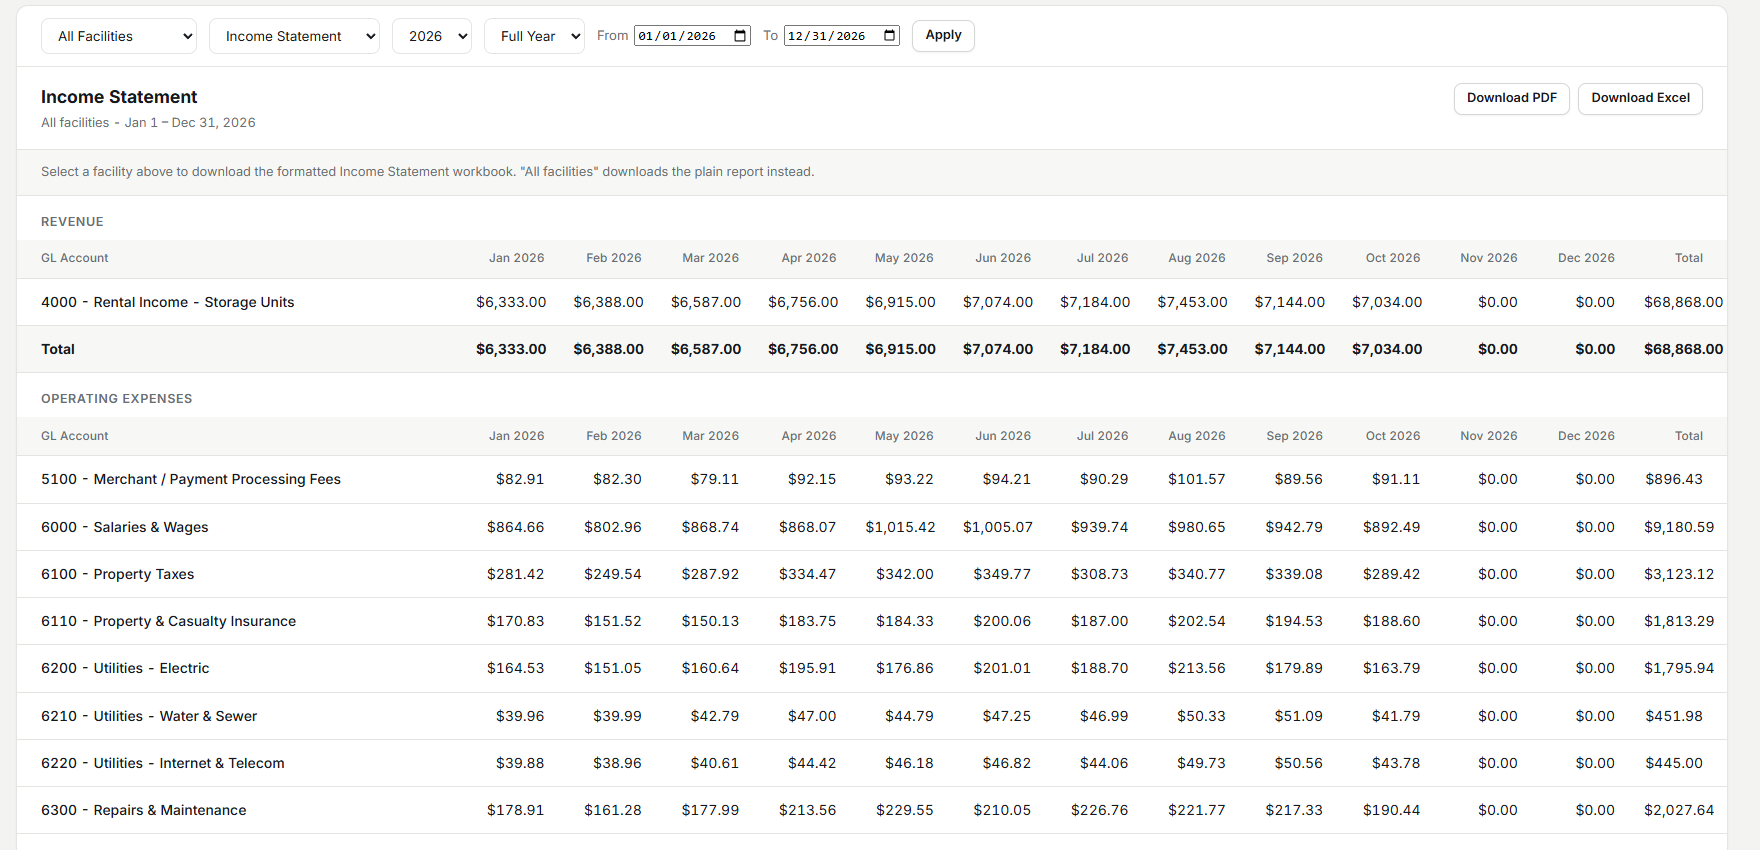Click the $896.43 Merchant Fees total
1760x850 pixels.
1674,479
